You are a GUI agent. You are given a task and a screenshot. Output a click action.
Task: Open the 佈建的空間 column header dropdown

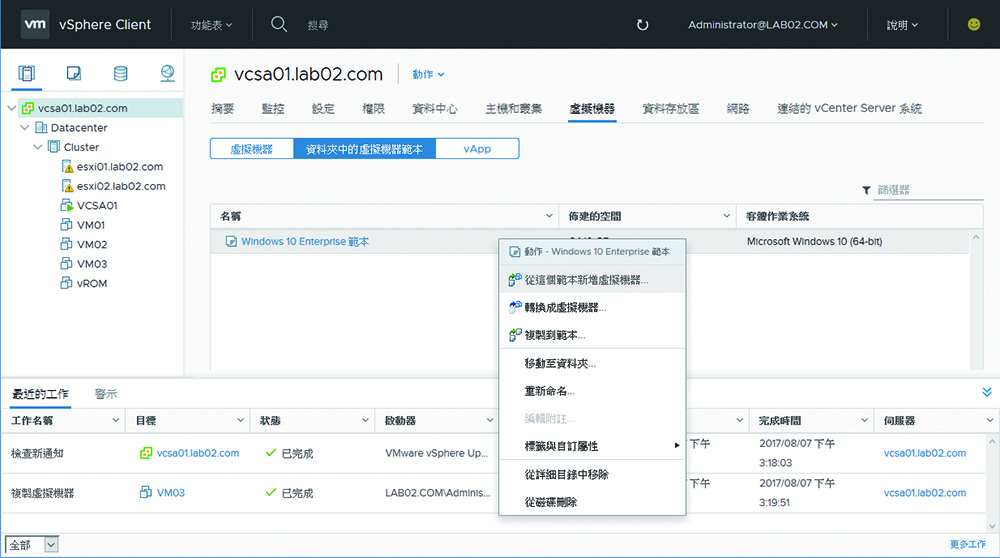[x=726, y=216]
